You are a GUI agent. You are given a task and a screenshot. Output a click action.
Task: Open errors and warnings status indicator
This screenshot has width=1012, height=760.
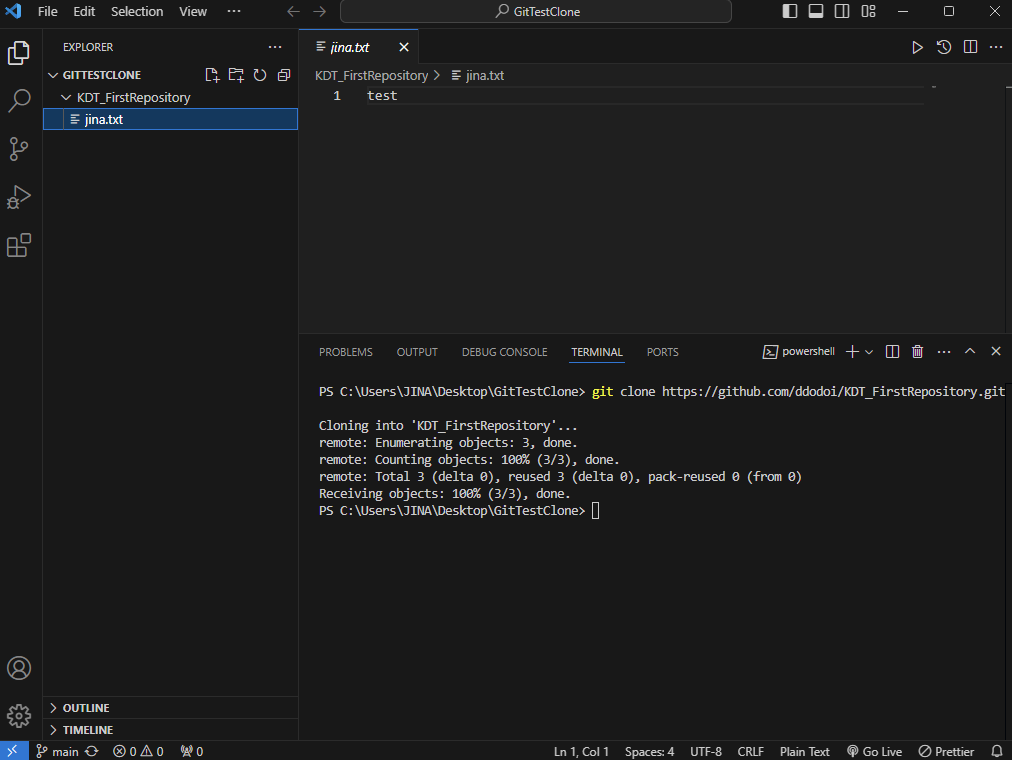coord(138,751)
